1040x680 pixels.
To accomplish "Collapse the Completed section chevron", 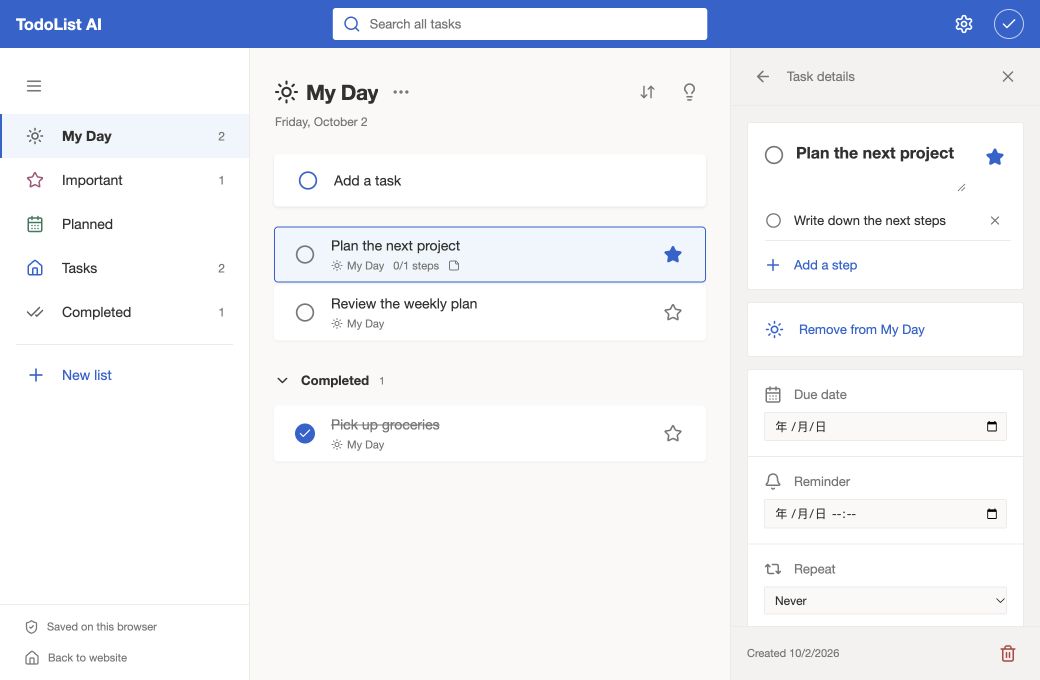I will coord(282,381).
